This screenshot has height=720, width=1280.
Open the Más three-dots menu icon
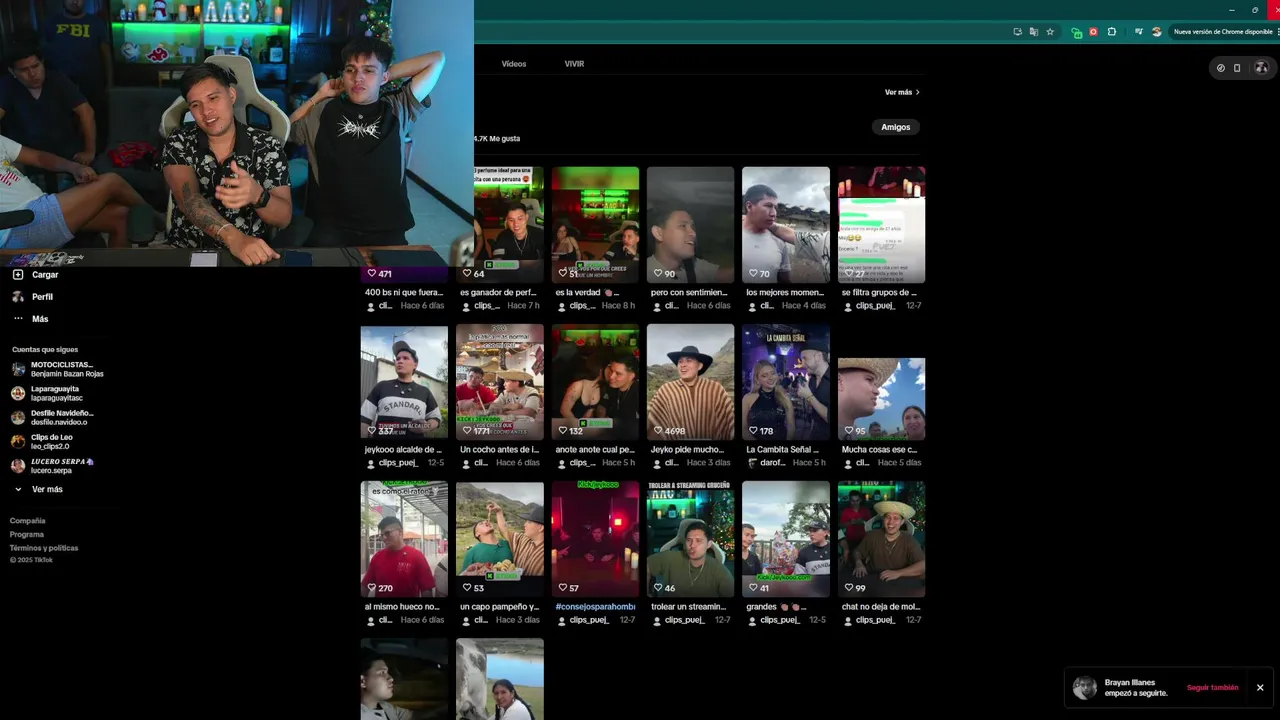[x=18, y=318]
